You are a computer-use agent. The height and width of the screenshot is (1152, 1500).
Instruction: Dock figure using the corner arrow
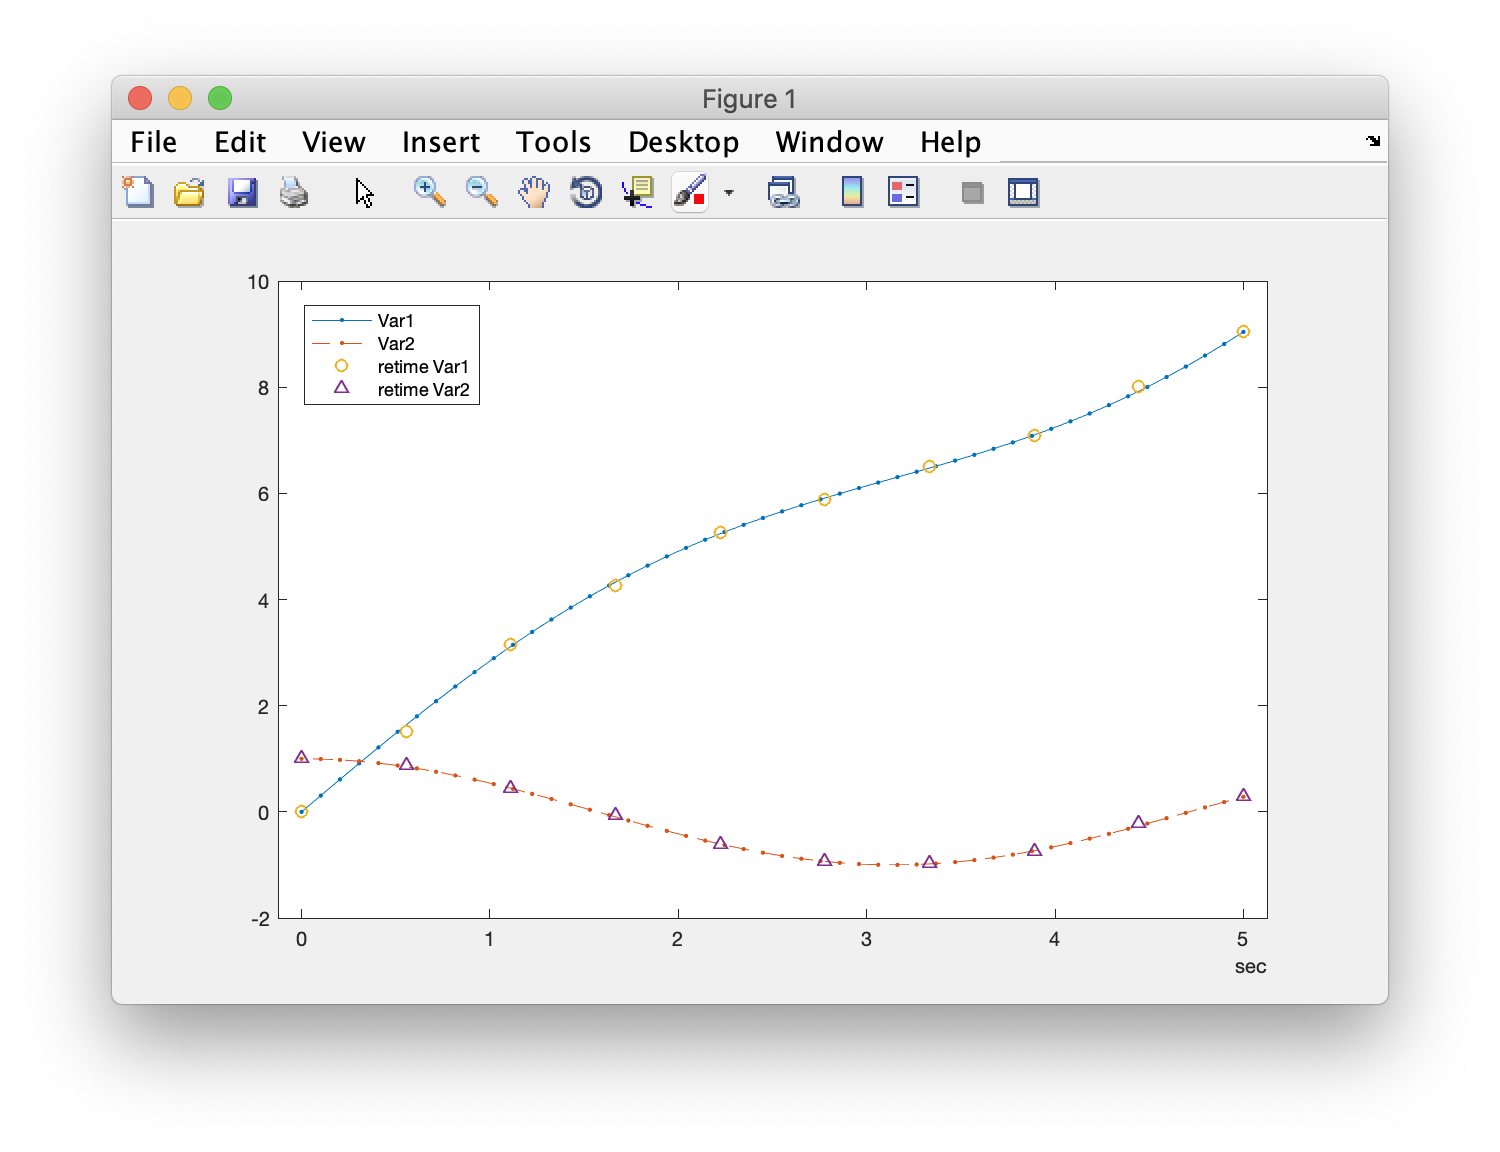(1373, 141)
